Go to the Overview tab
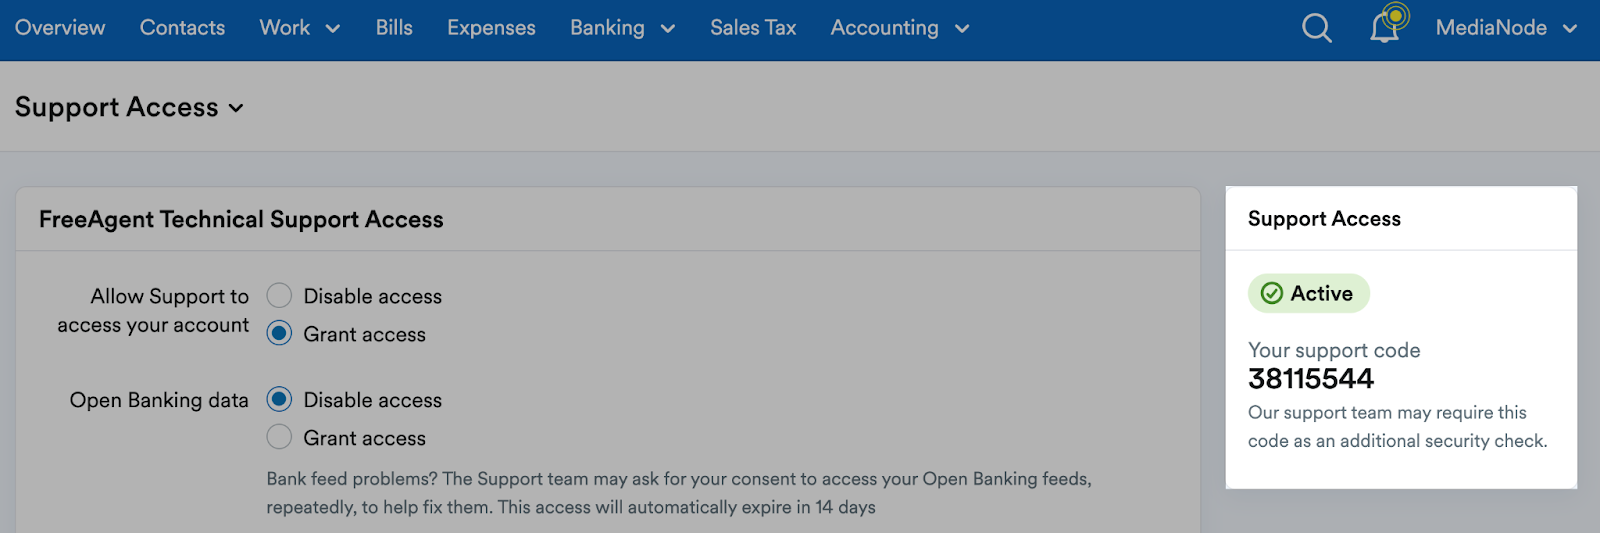Viewport: 1600px width, 533px height. [x=60, y=28]
